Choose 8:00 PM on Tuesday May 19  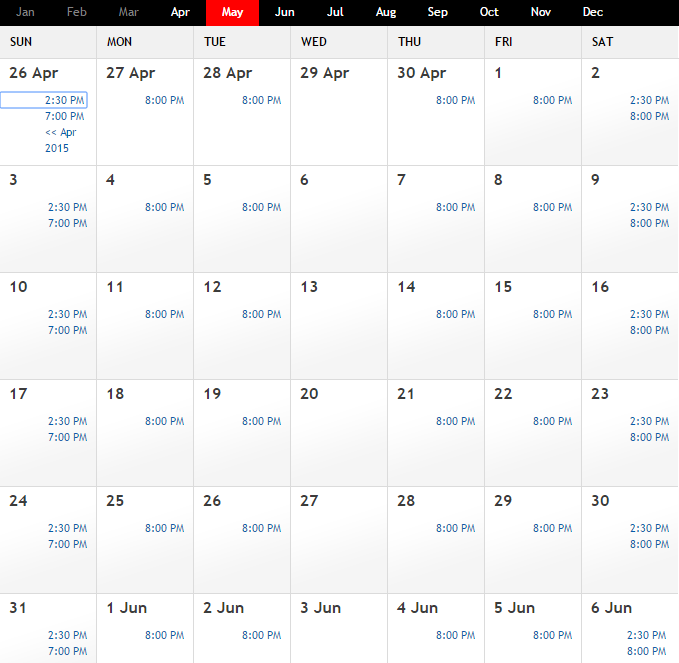[x=262, y=421]
